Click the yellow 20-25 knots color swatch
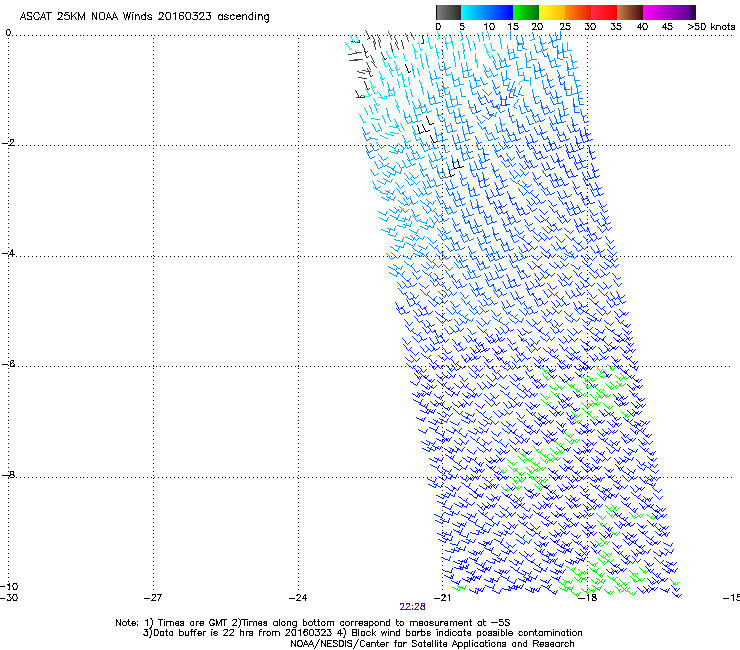 (552, 12)
